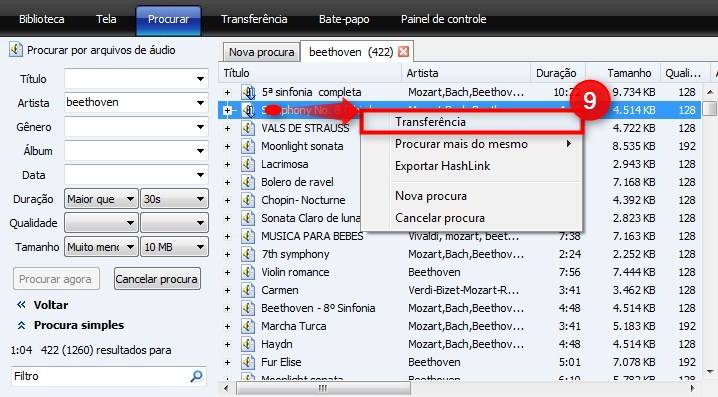Click the audio icon next to Fur Elise
This screenshot has width=718, height=397.
(248, 362)
